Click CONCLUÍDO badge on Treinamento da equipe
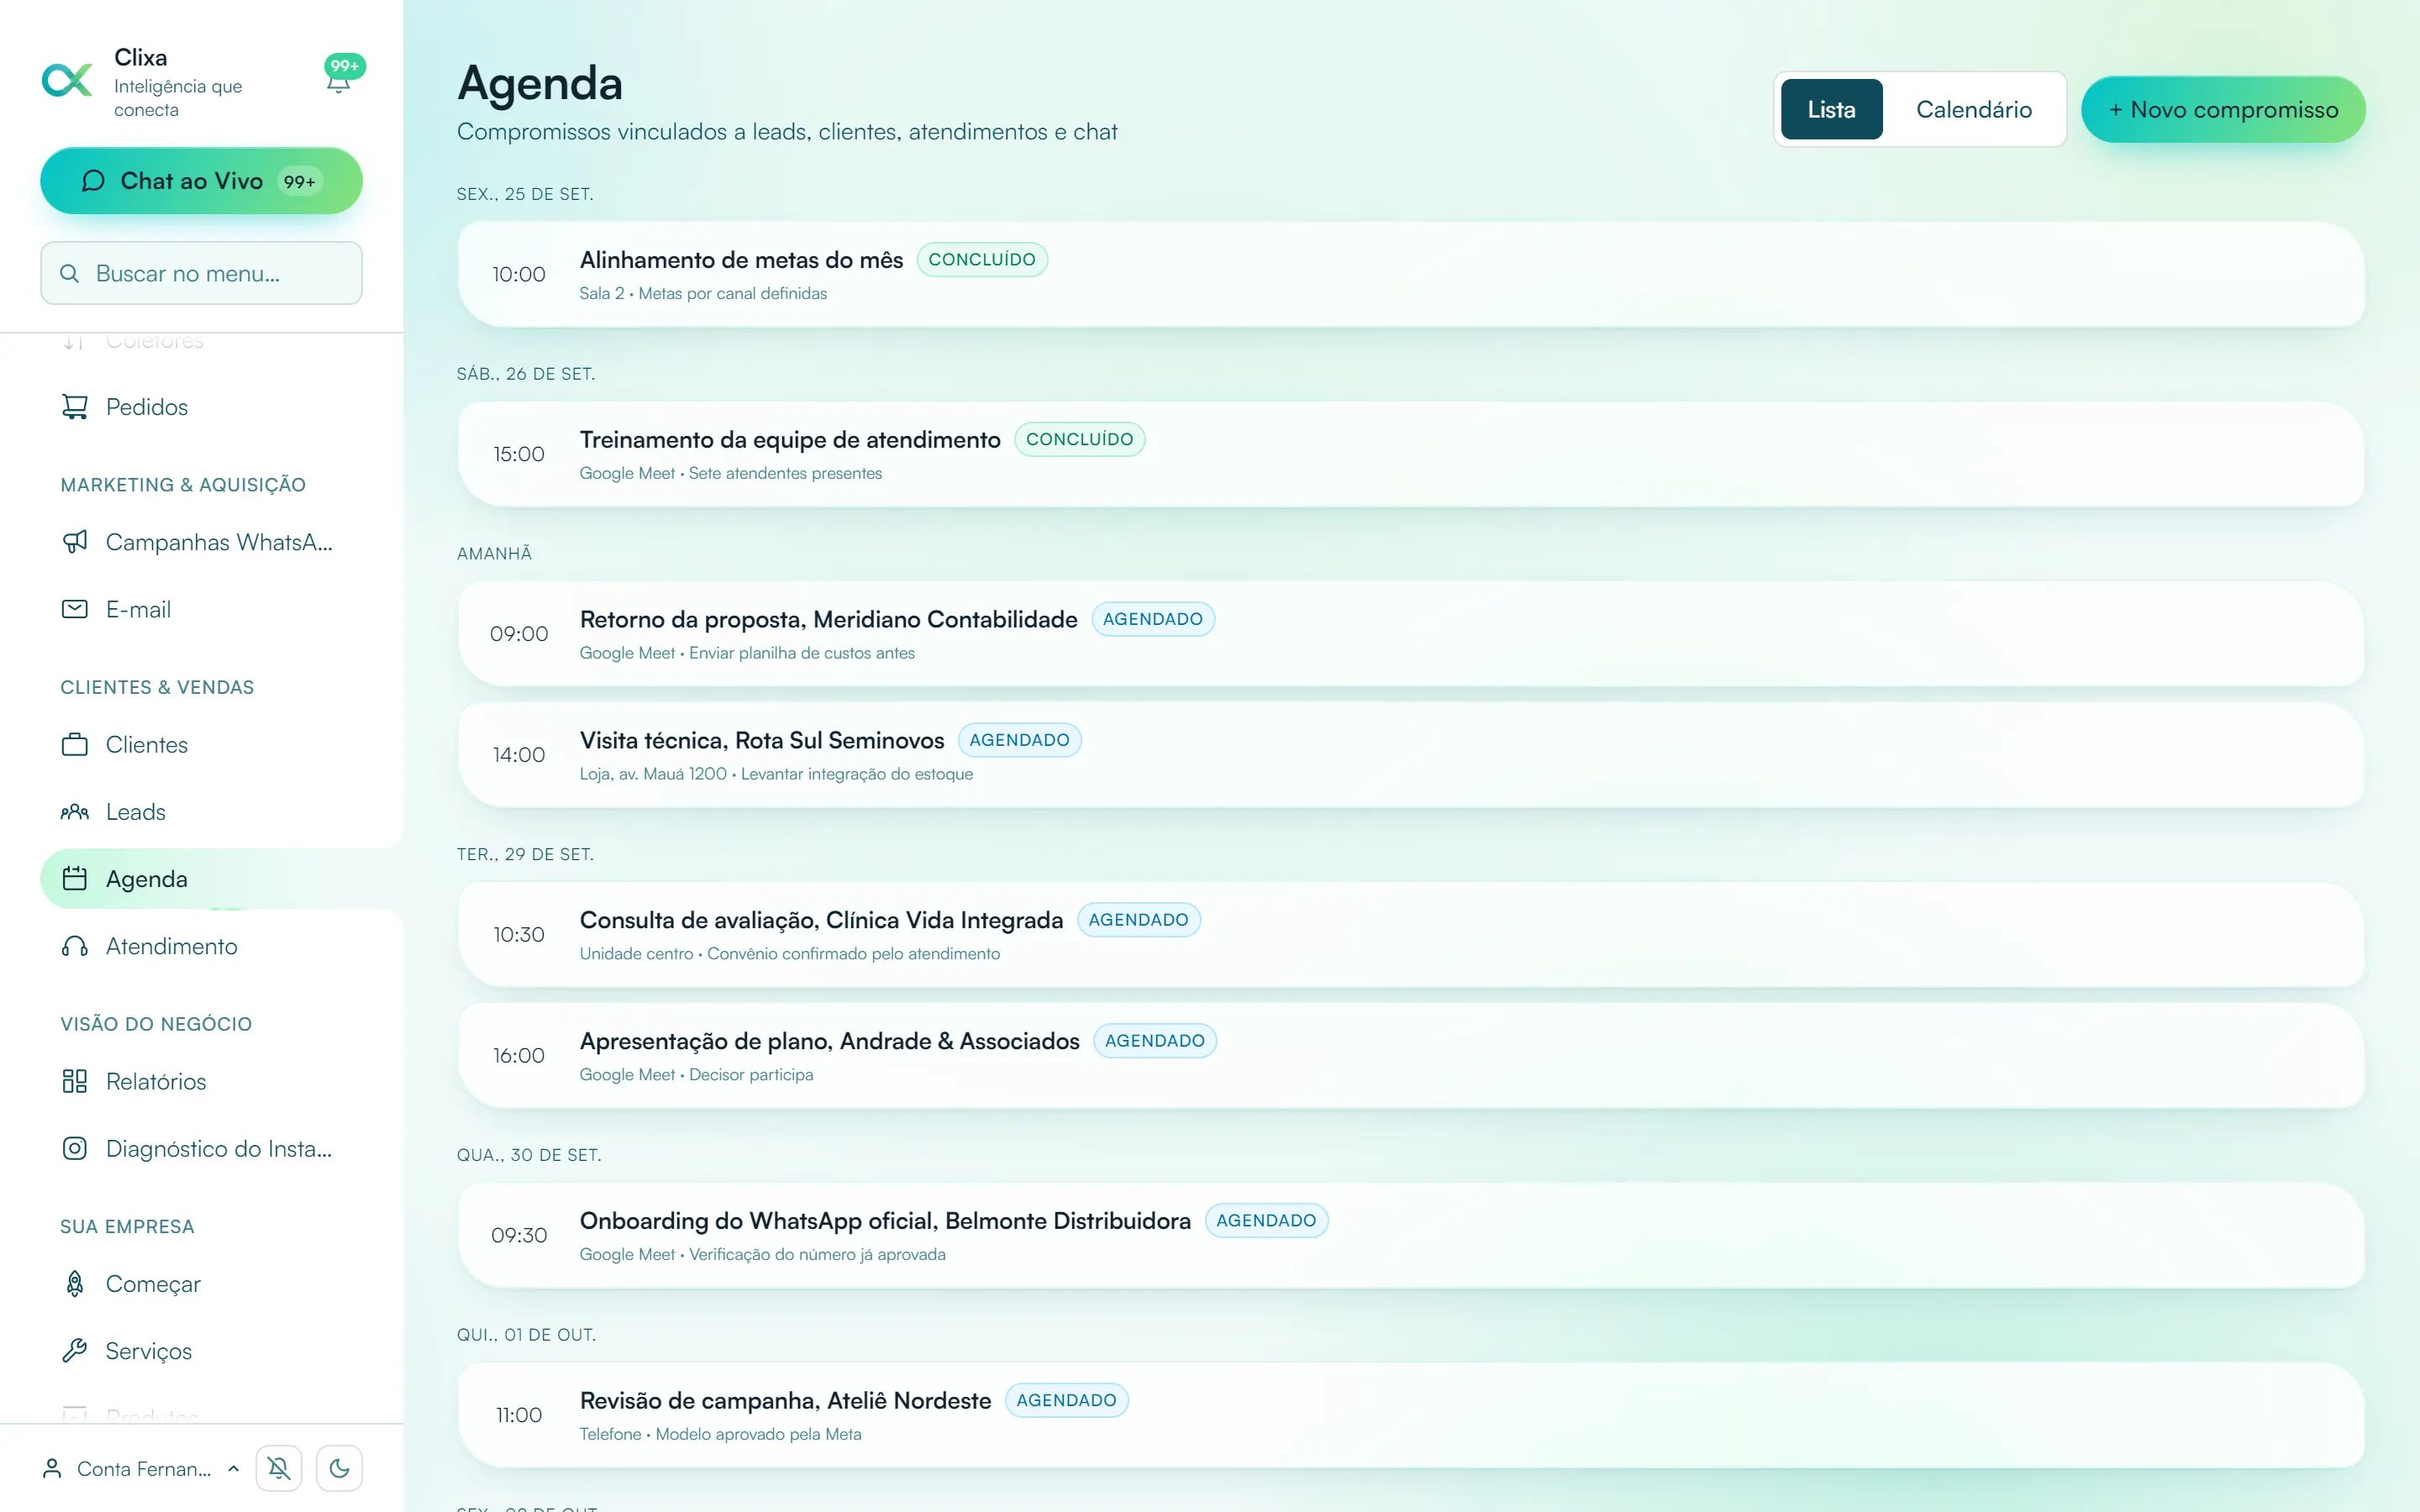 tap(1079, 439)
